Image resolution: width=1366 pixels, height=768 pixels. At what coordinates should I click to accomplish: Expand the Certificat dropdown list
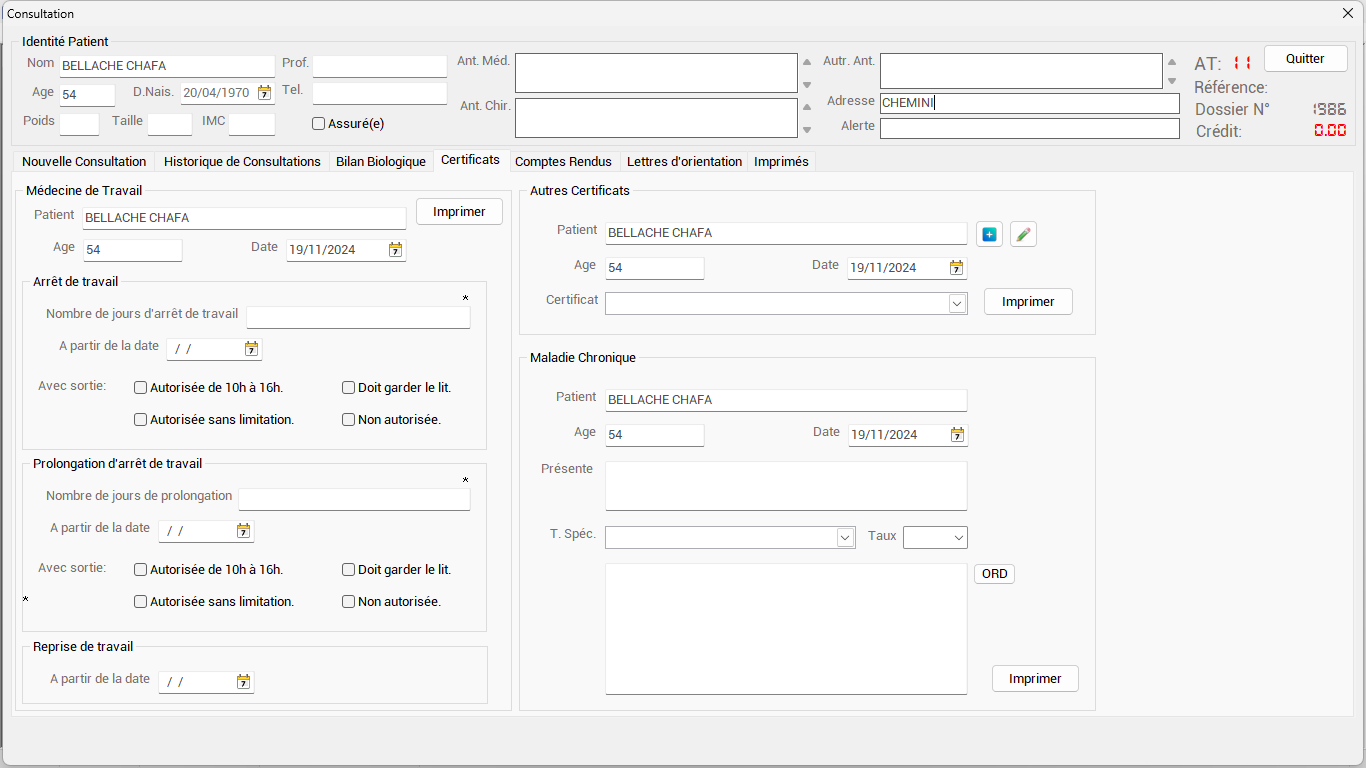pyautogui.click(x=957, y=303)
